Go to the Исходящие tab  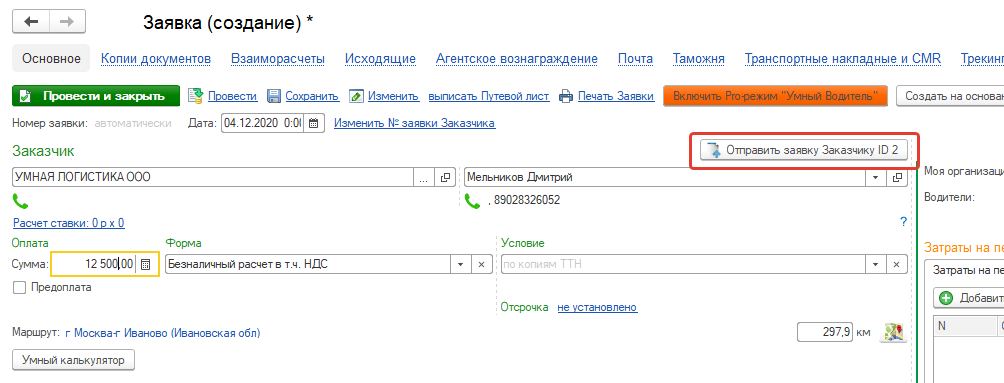coord(380,59)
